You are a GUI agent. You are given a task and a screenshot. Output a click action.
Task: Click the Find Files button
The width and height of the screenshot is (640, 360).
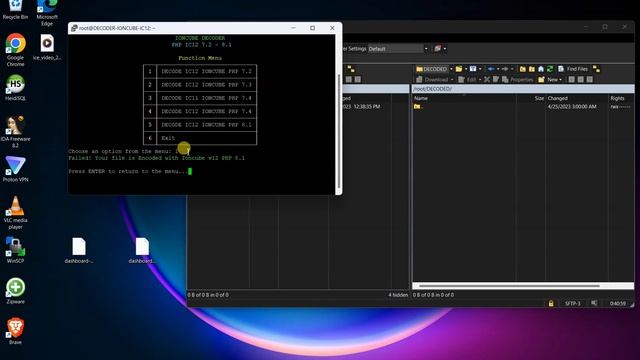click(x=573, y=69)
